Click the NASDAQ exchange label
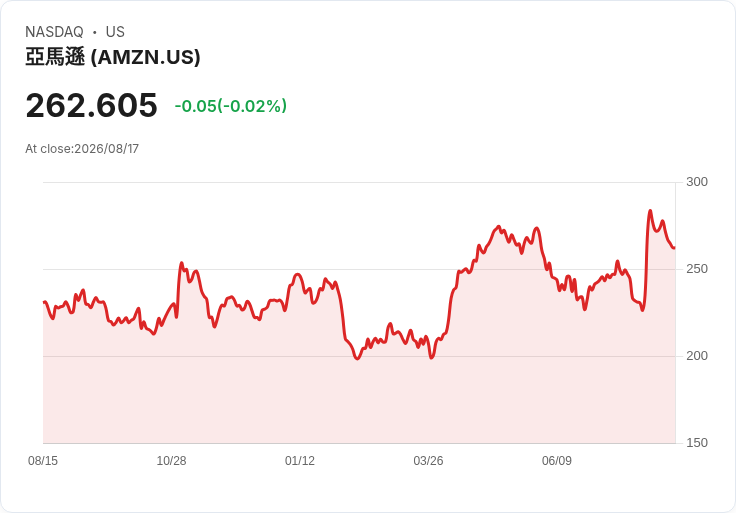 click(54, 32)
